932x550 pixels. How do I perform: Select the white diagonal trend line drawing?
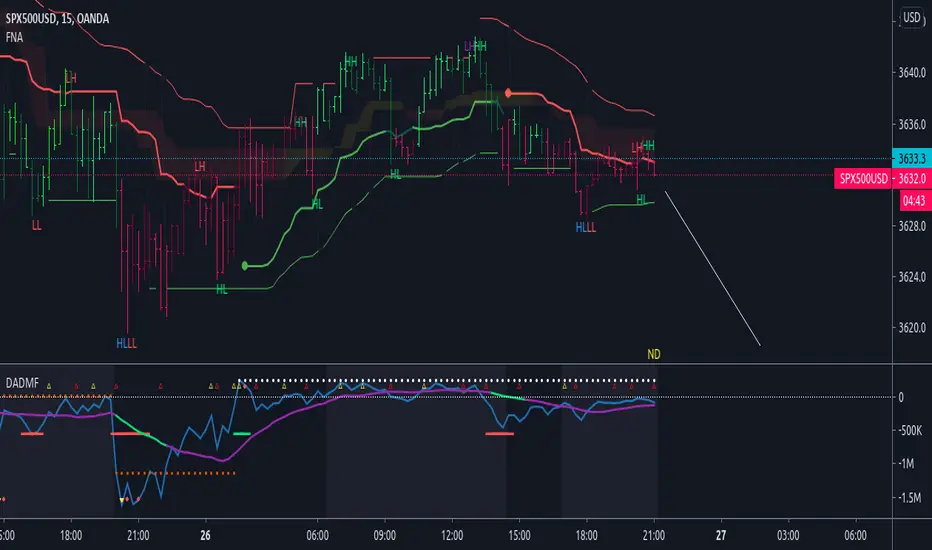tap(712, 268)
